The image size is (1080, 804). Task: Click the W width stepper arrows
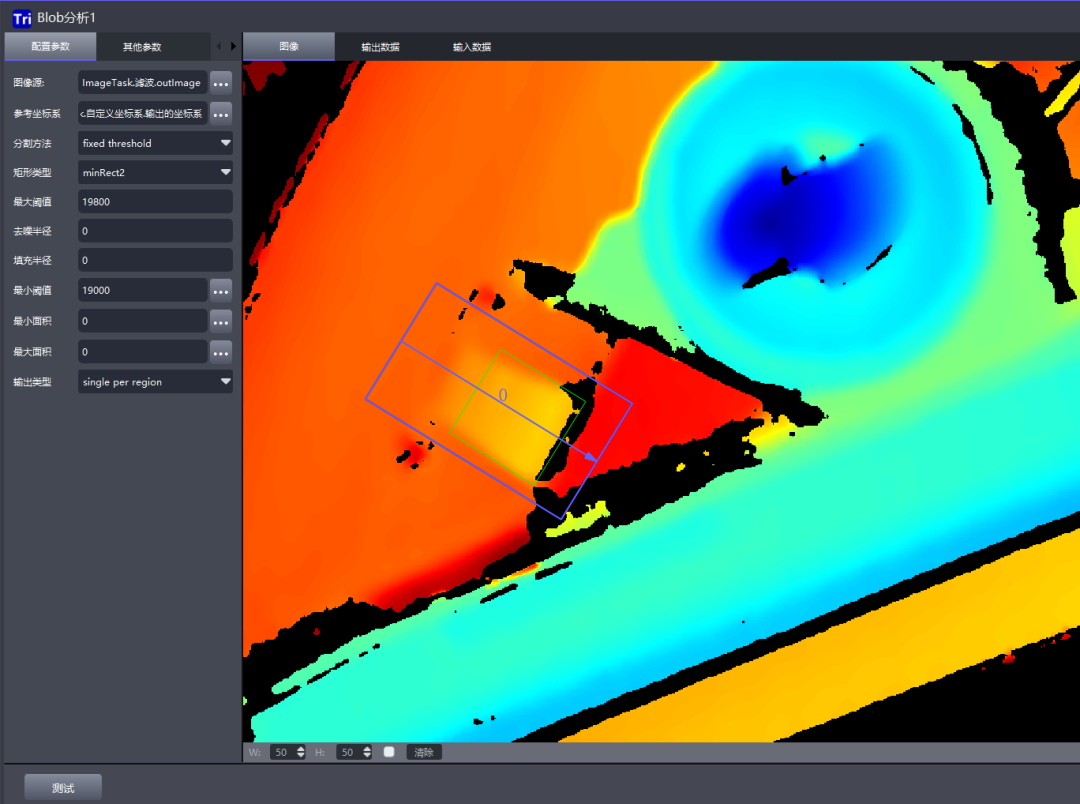coord(301,752)
